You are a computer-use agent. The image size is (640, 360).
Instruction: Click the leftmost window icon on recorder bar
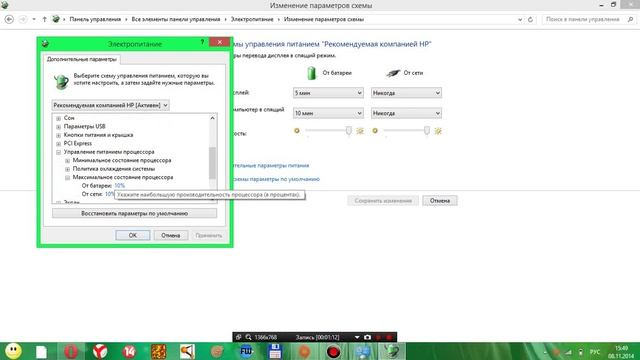[238, 337]
